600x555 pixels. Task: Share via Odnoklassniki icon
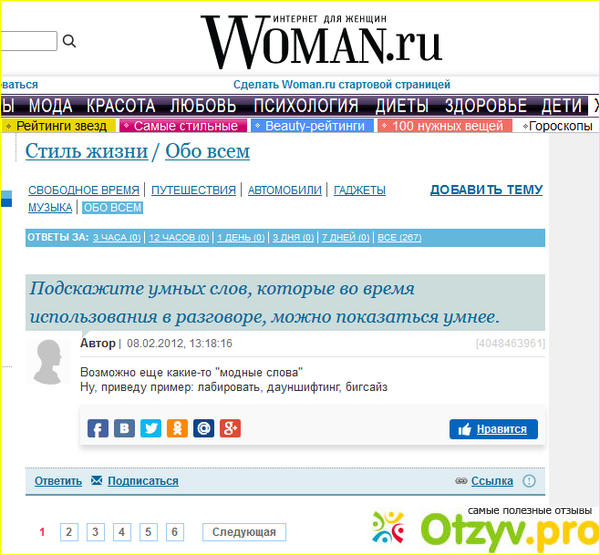[177, 429]
